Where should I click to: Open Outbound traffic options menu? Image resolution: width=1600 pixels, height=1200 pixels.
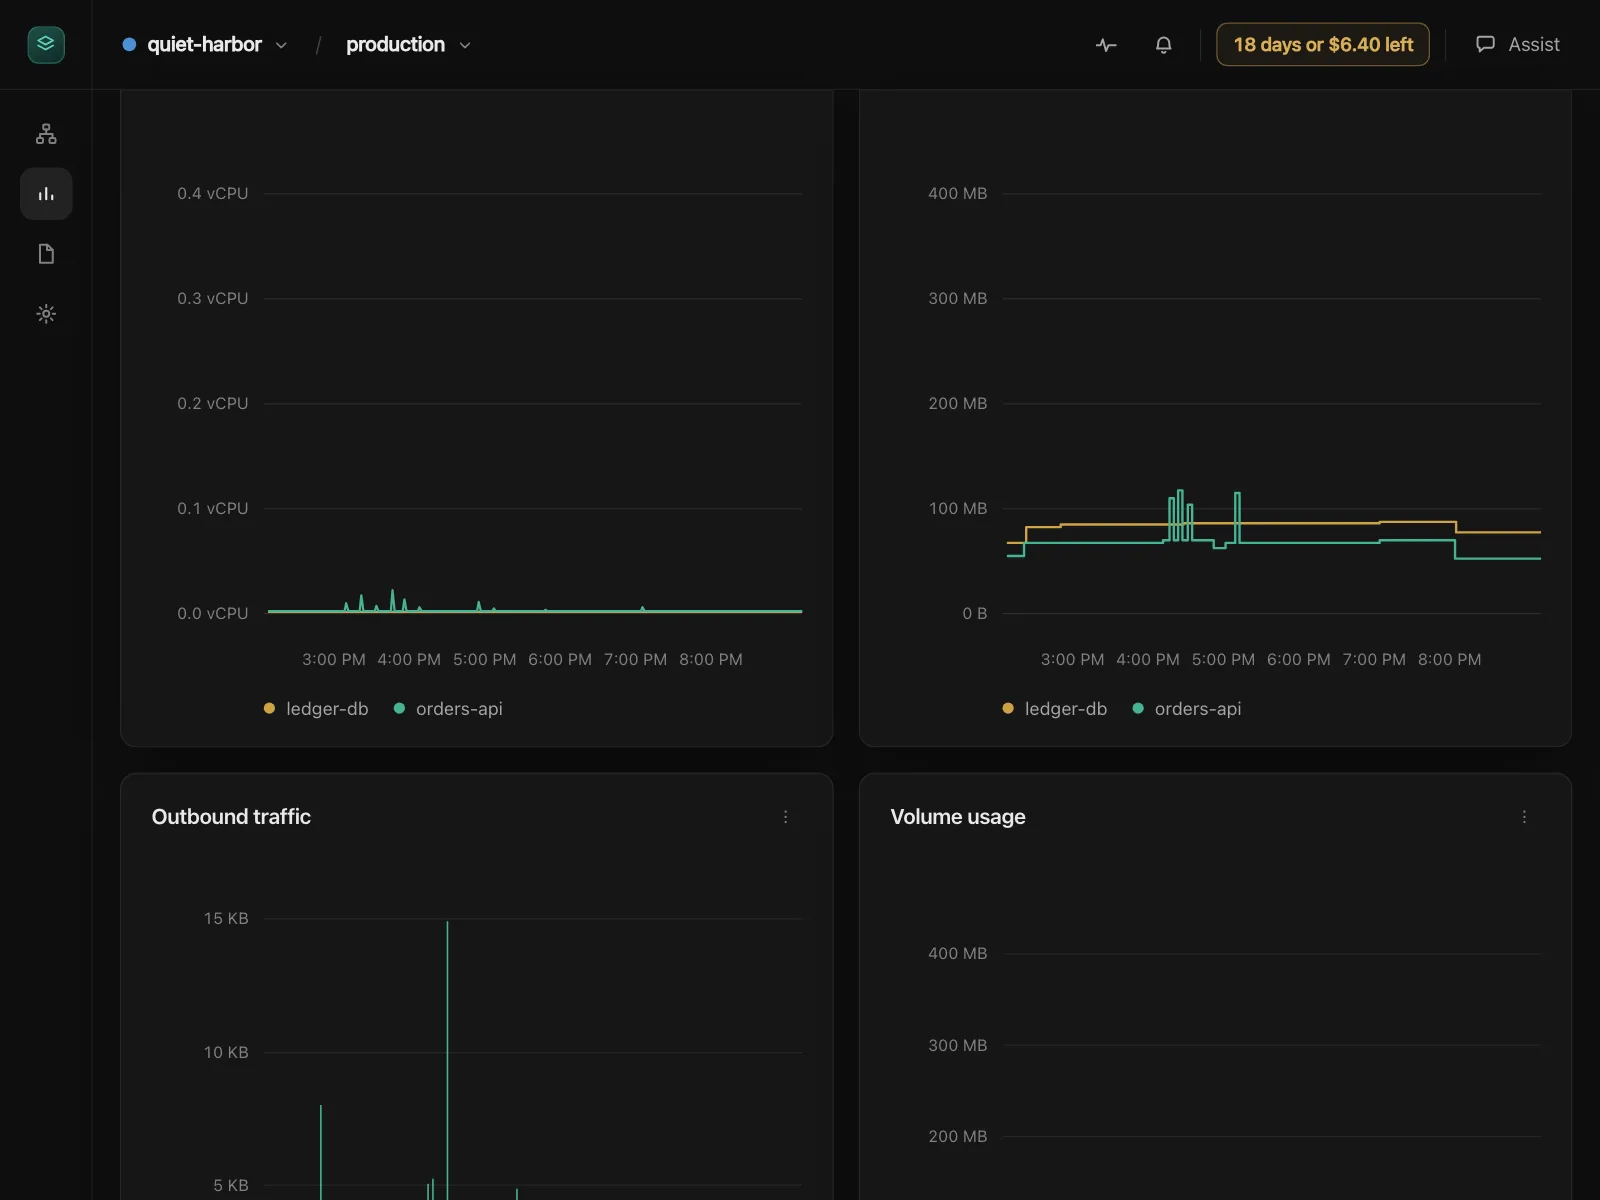[x=786, y=817]
